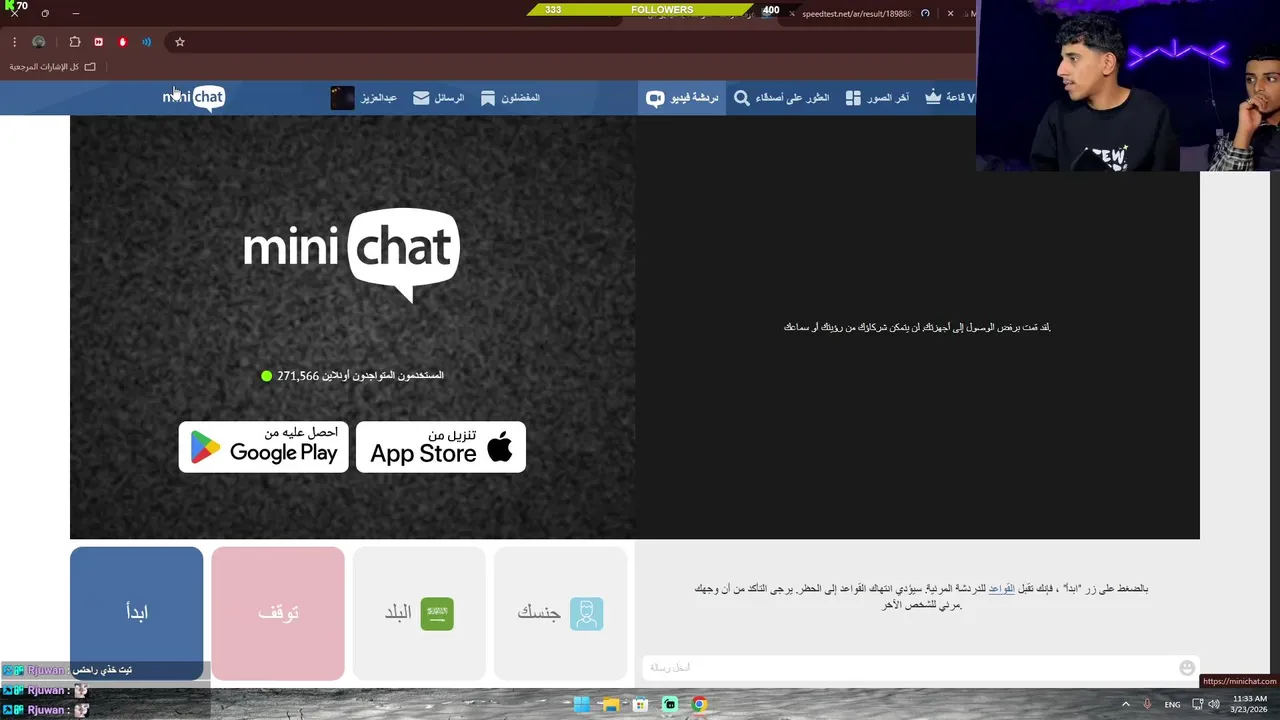Image resolution: width=1280 pixels, height=720 pixels.
Task: Open the Chrome three-dot menu
Action: tap(14, 42)
